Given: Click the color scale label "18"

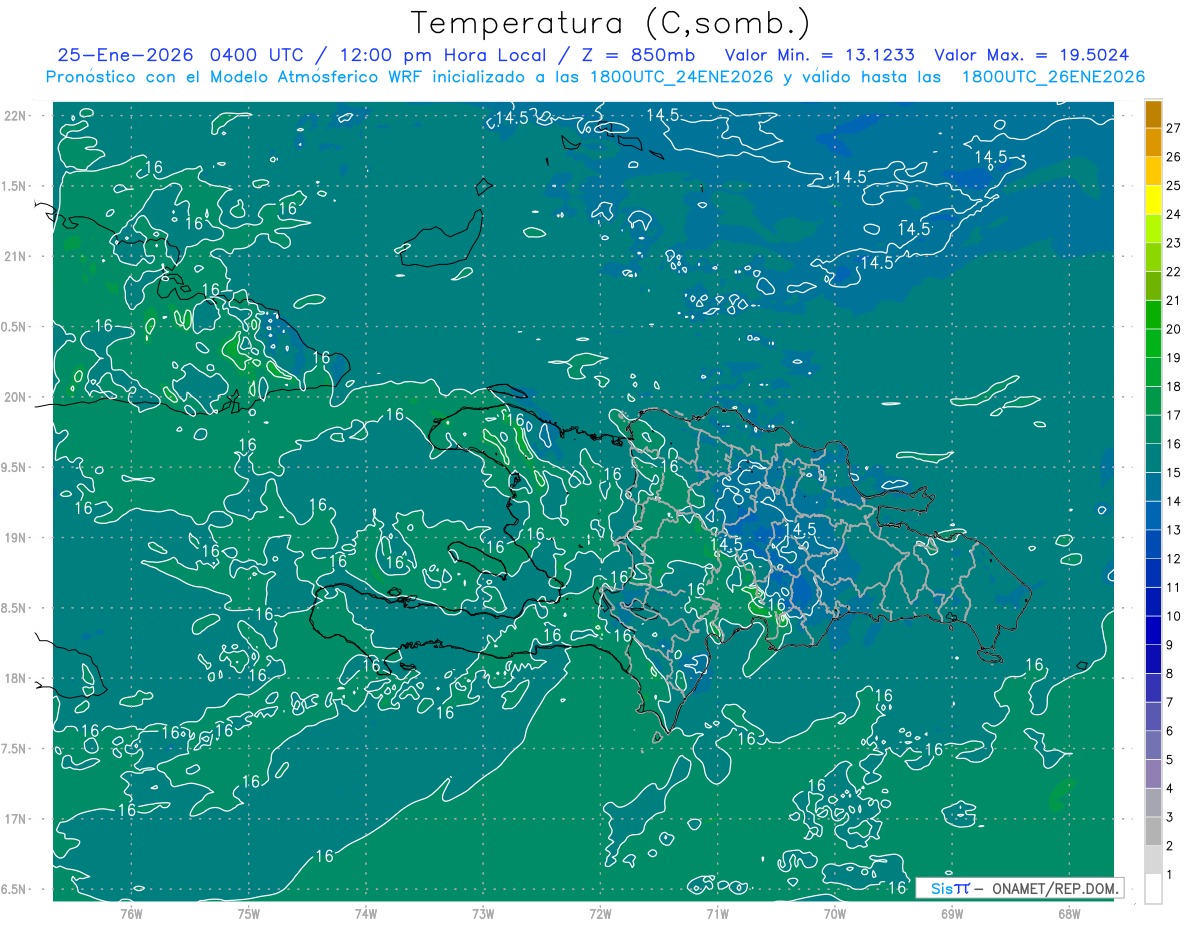Looking at the screenshot, I should click(x=1173, y=386).
